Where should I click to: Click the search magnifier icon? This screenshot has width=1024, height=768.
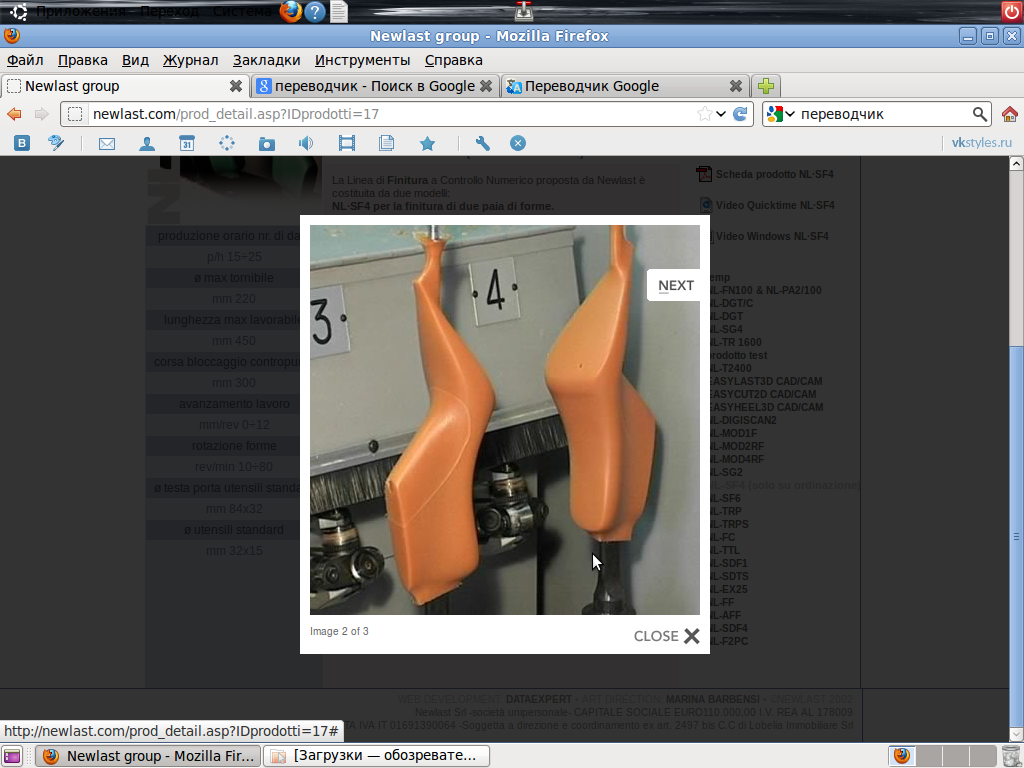point(980,114)
